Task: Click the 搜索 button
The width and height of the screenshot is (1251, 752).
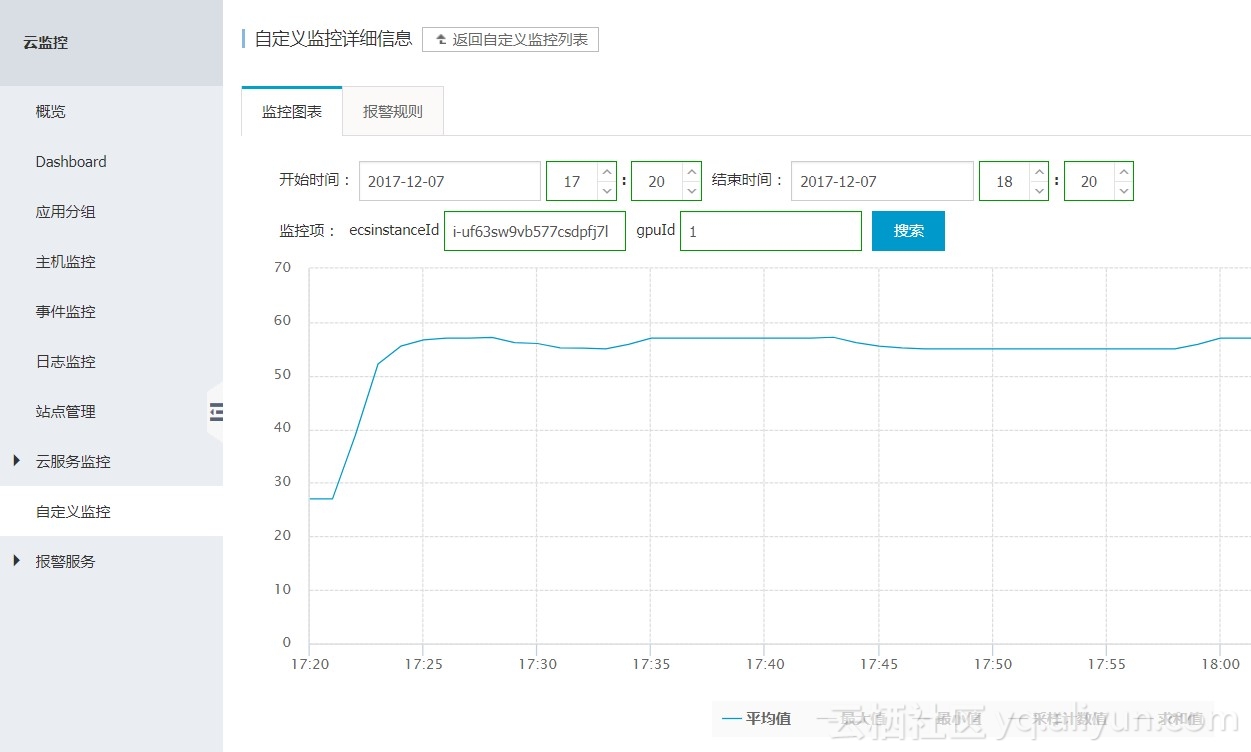Action: point(908,231)
